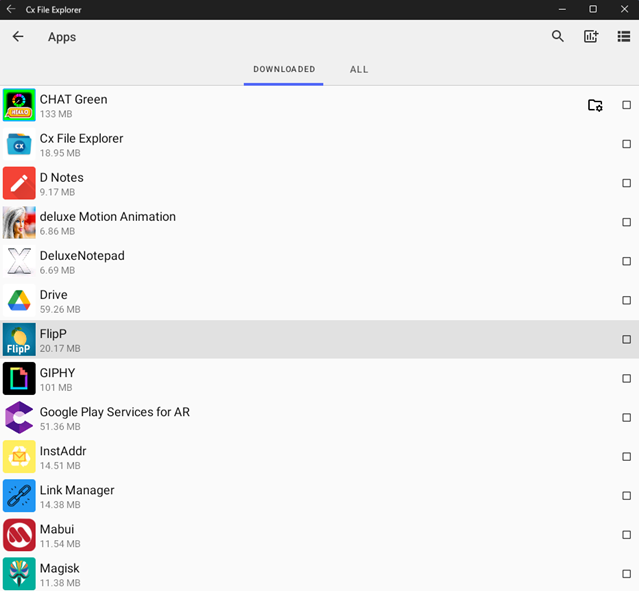Select the DOWNLOADED tab
This screenshot has width=639, height=591.
coord(284,70)
